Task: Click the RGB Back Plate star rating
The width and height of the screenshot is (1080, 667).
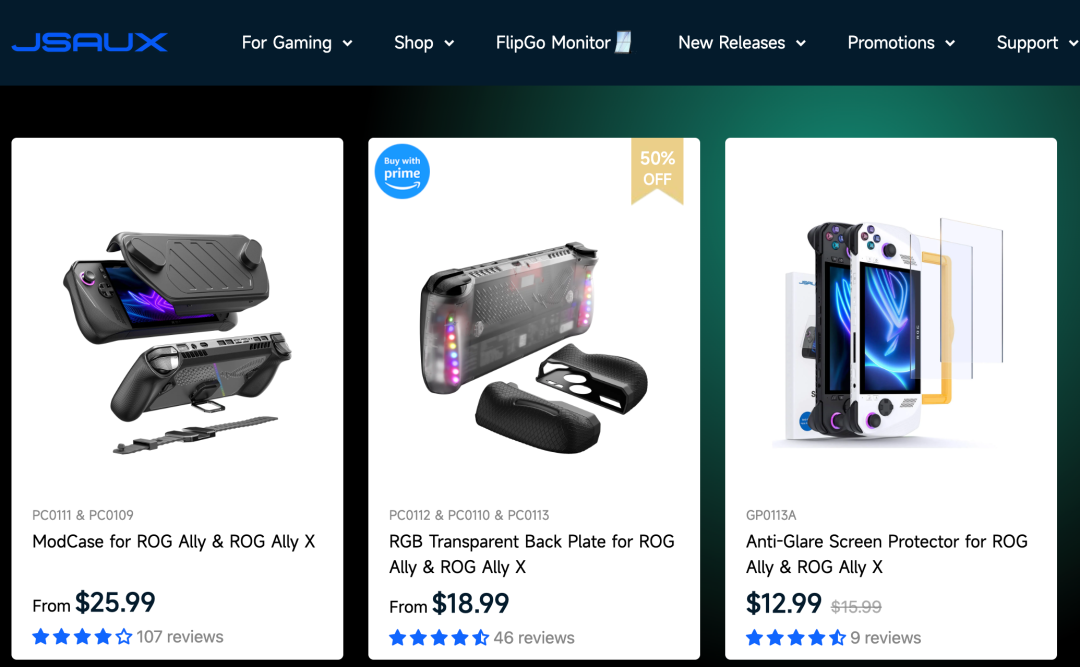Action: pos(439,638)
